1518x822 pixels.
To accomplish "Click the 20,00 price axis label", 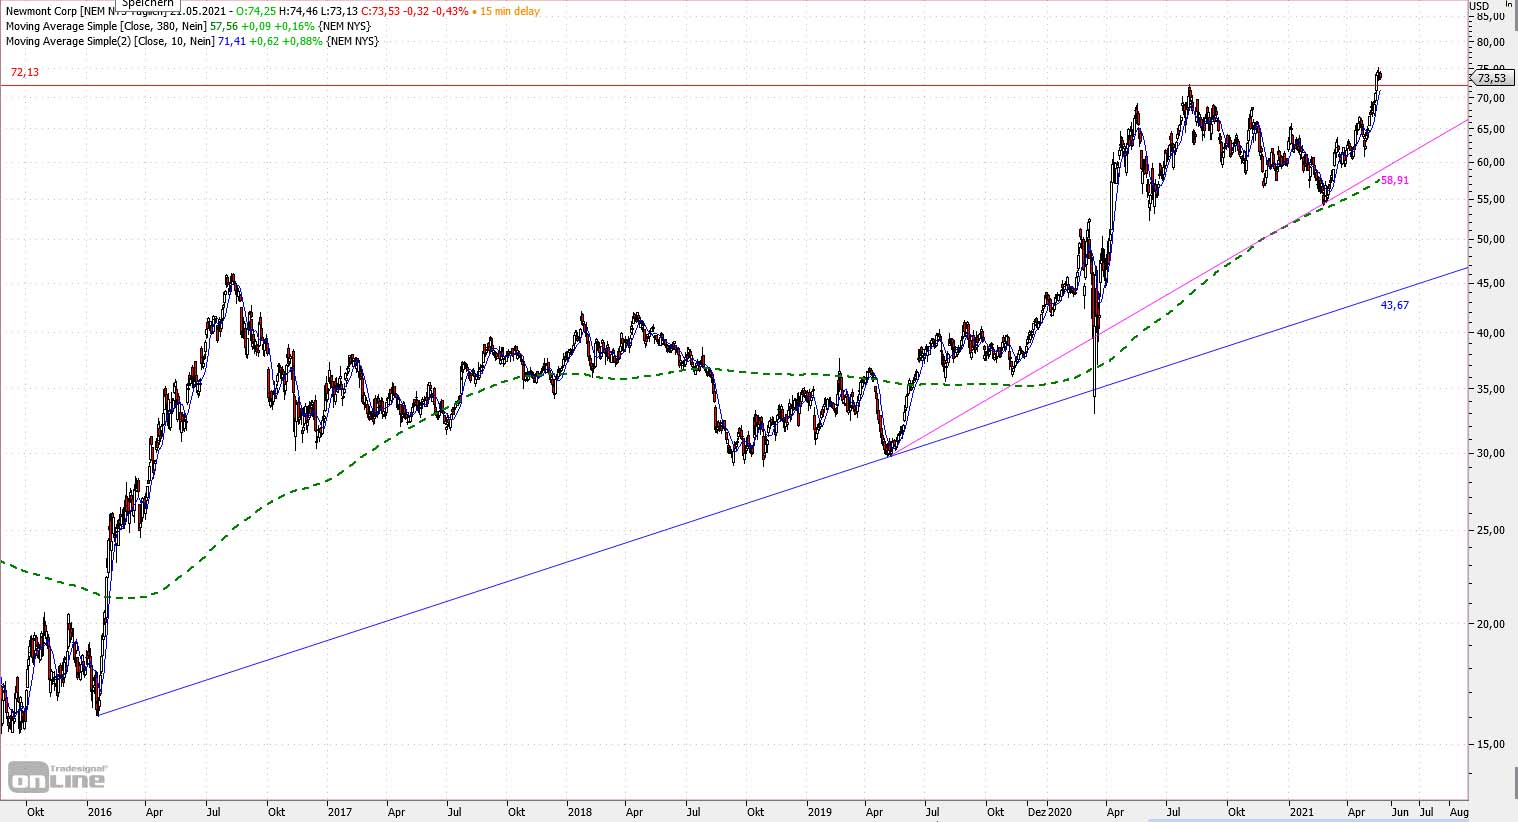I will click(1491, 624).
